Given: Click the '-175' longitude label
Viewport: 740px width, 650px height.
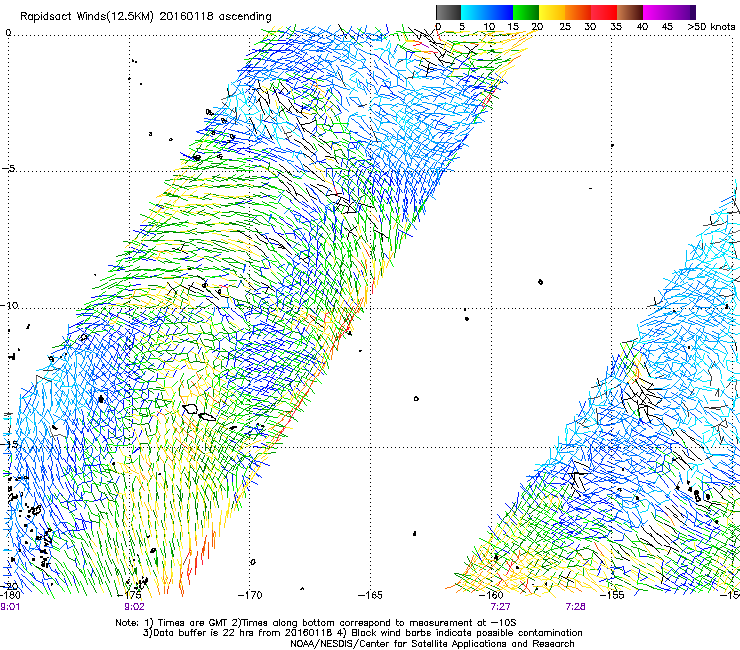Looking at the screenshot, I should click(130, 595).
